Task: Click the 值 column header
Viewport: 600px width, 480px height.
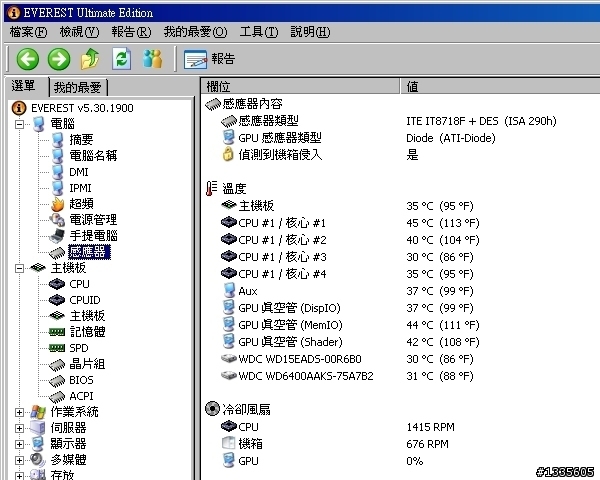Action: pos(501,87)
